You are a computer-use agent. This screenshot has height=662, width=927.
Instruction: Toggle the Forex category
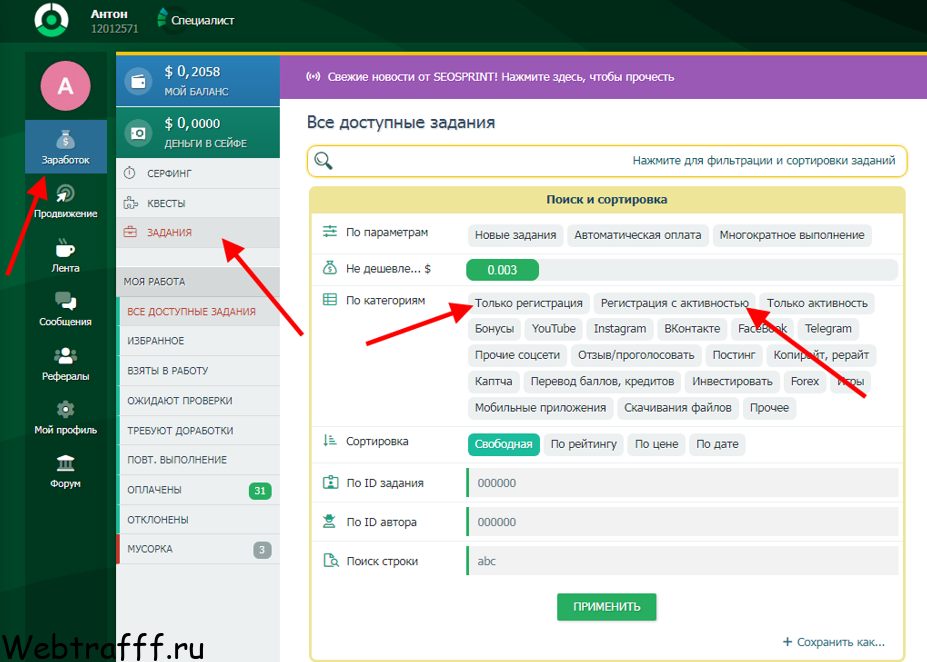click(x=805, y=381)
